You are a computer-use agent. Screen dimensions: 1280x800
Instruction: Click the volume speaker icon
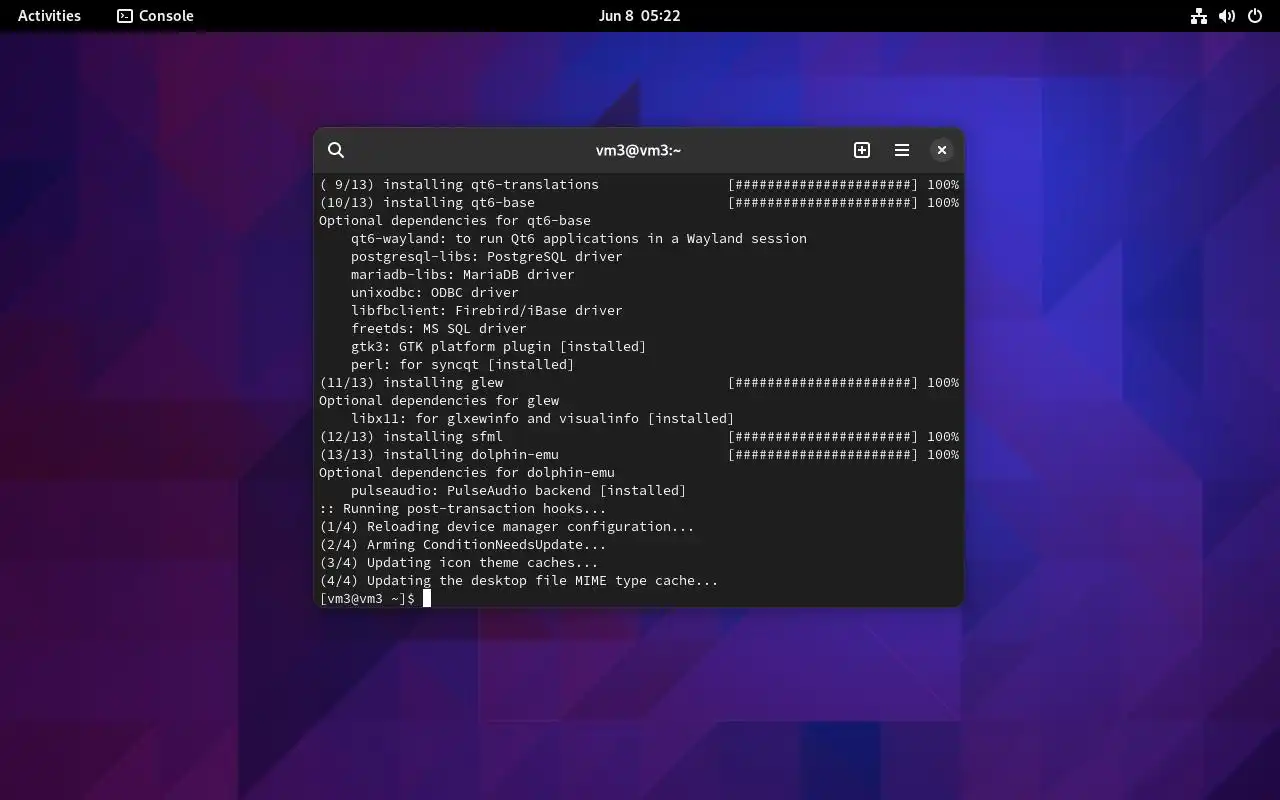[1227, 16]
